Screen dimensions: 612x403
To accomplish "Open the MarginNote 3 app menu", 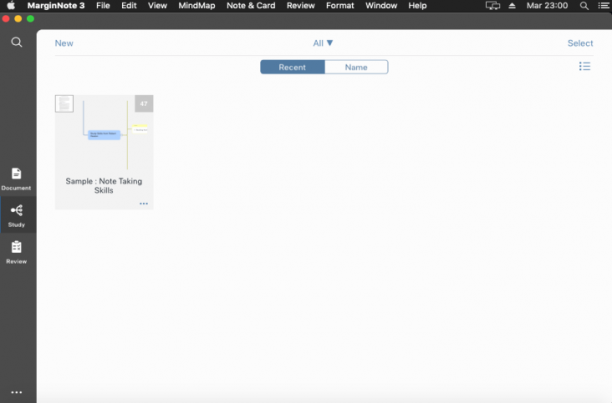I will pyautogui.click(x=56, y=5).
